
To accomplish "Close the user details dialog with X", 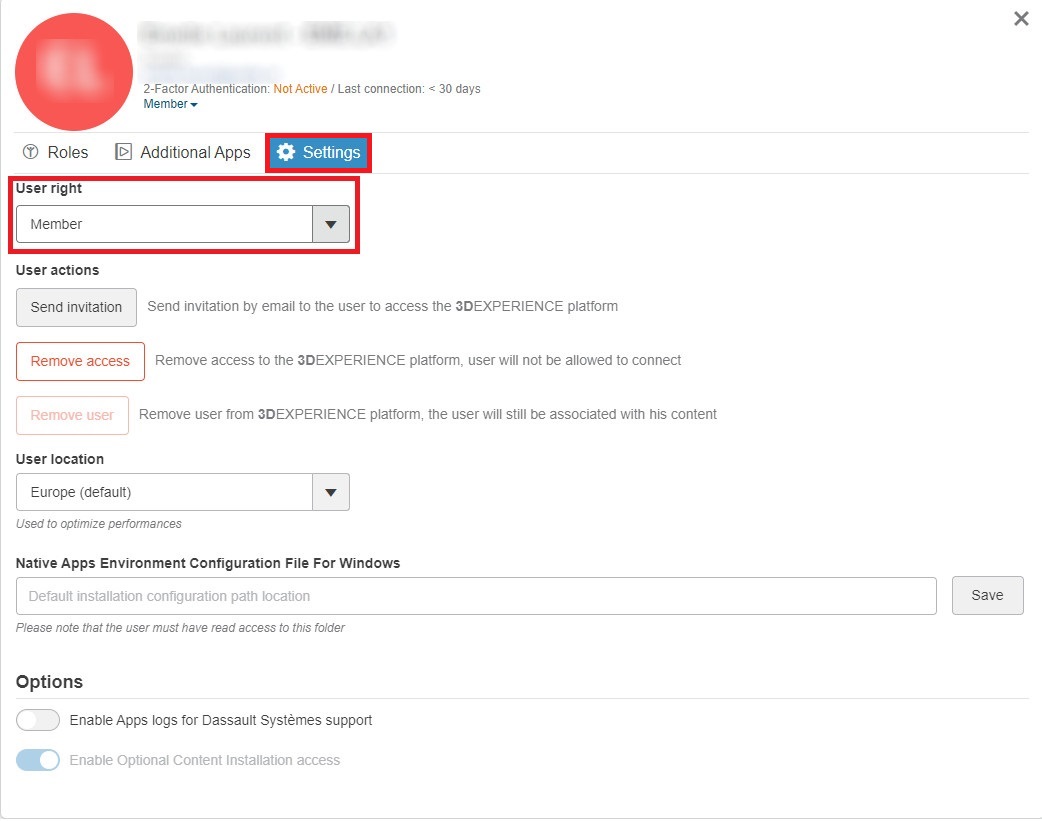I will click(1021, 19).
